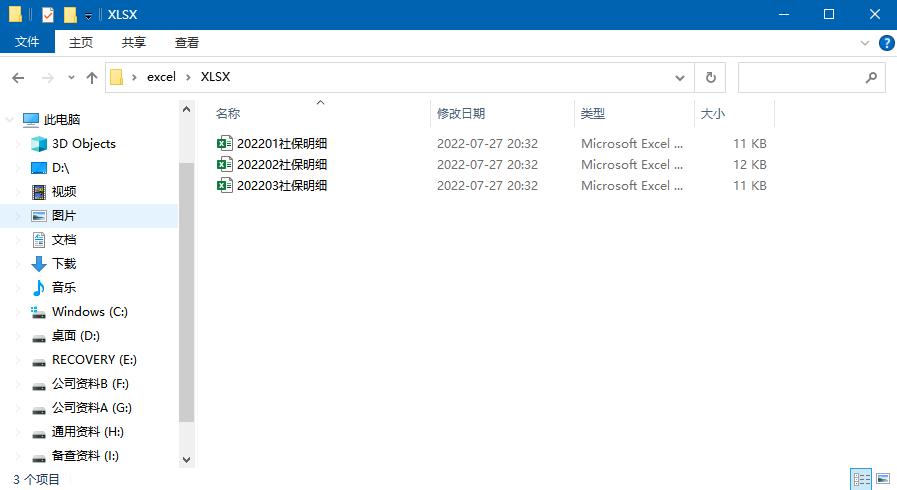Screen dimensions: 897x490
Task: Switch to the 主页 ribbon tab
Action: pyautogui.click(x=81, y=42)
